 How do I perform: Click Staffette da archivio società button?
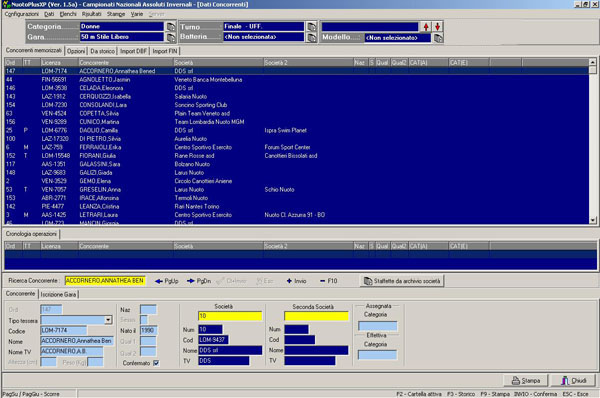[x=402, y=281]
